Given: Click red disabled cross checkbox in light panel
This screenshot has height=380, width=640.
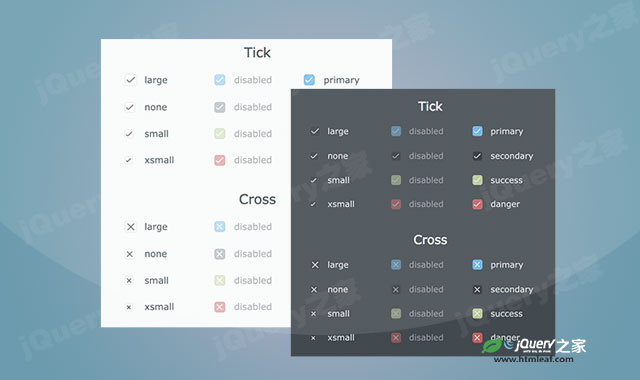Looking at the screenshot, I should 220,307.
